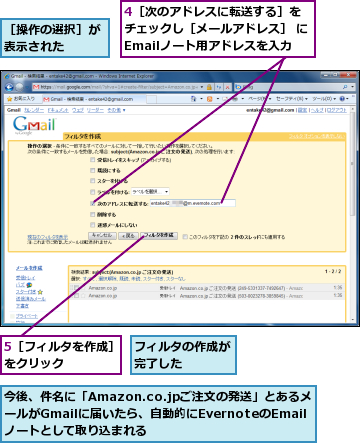The height and width of the screenshot is (443, 360).
Task: Open the 送信済みメール sidebar link
Action: click(x=31, y=299)
